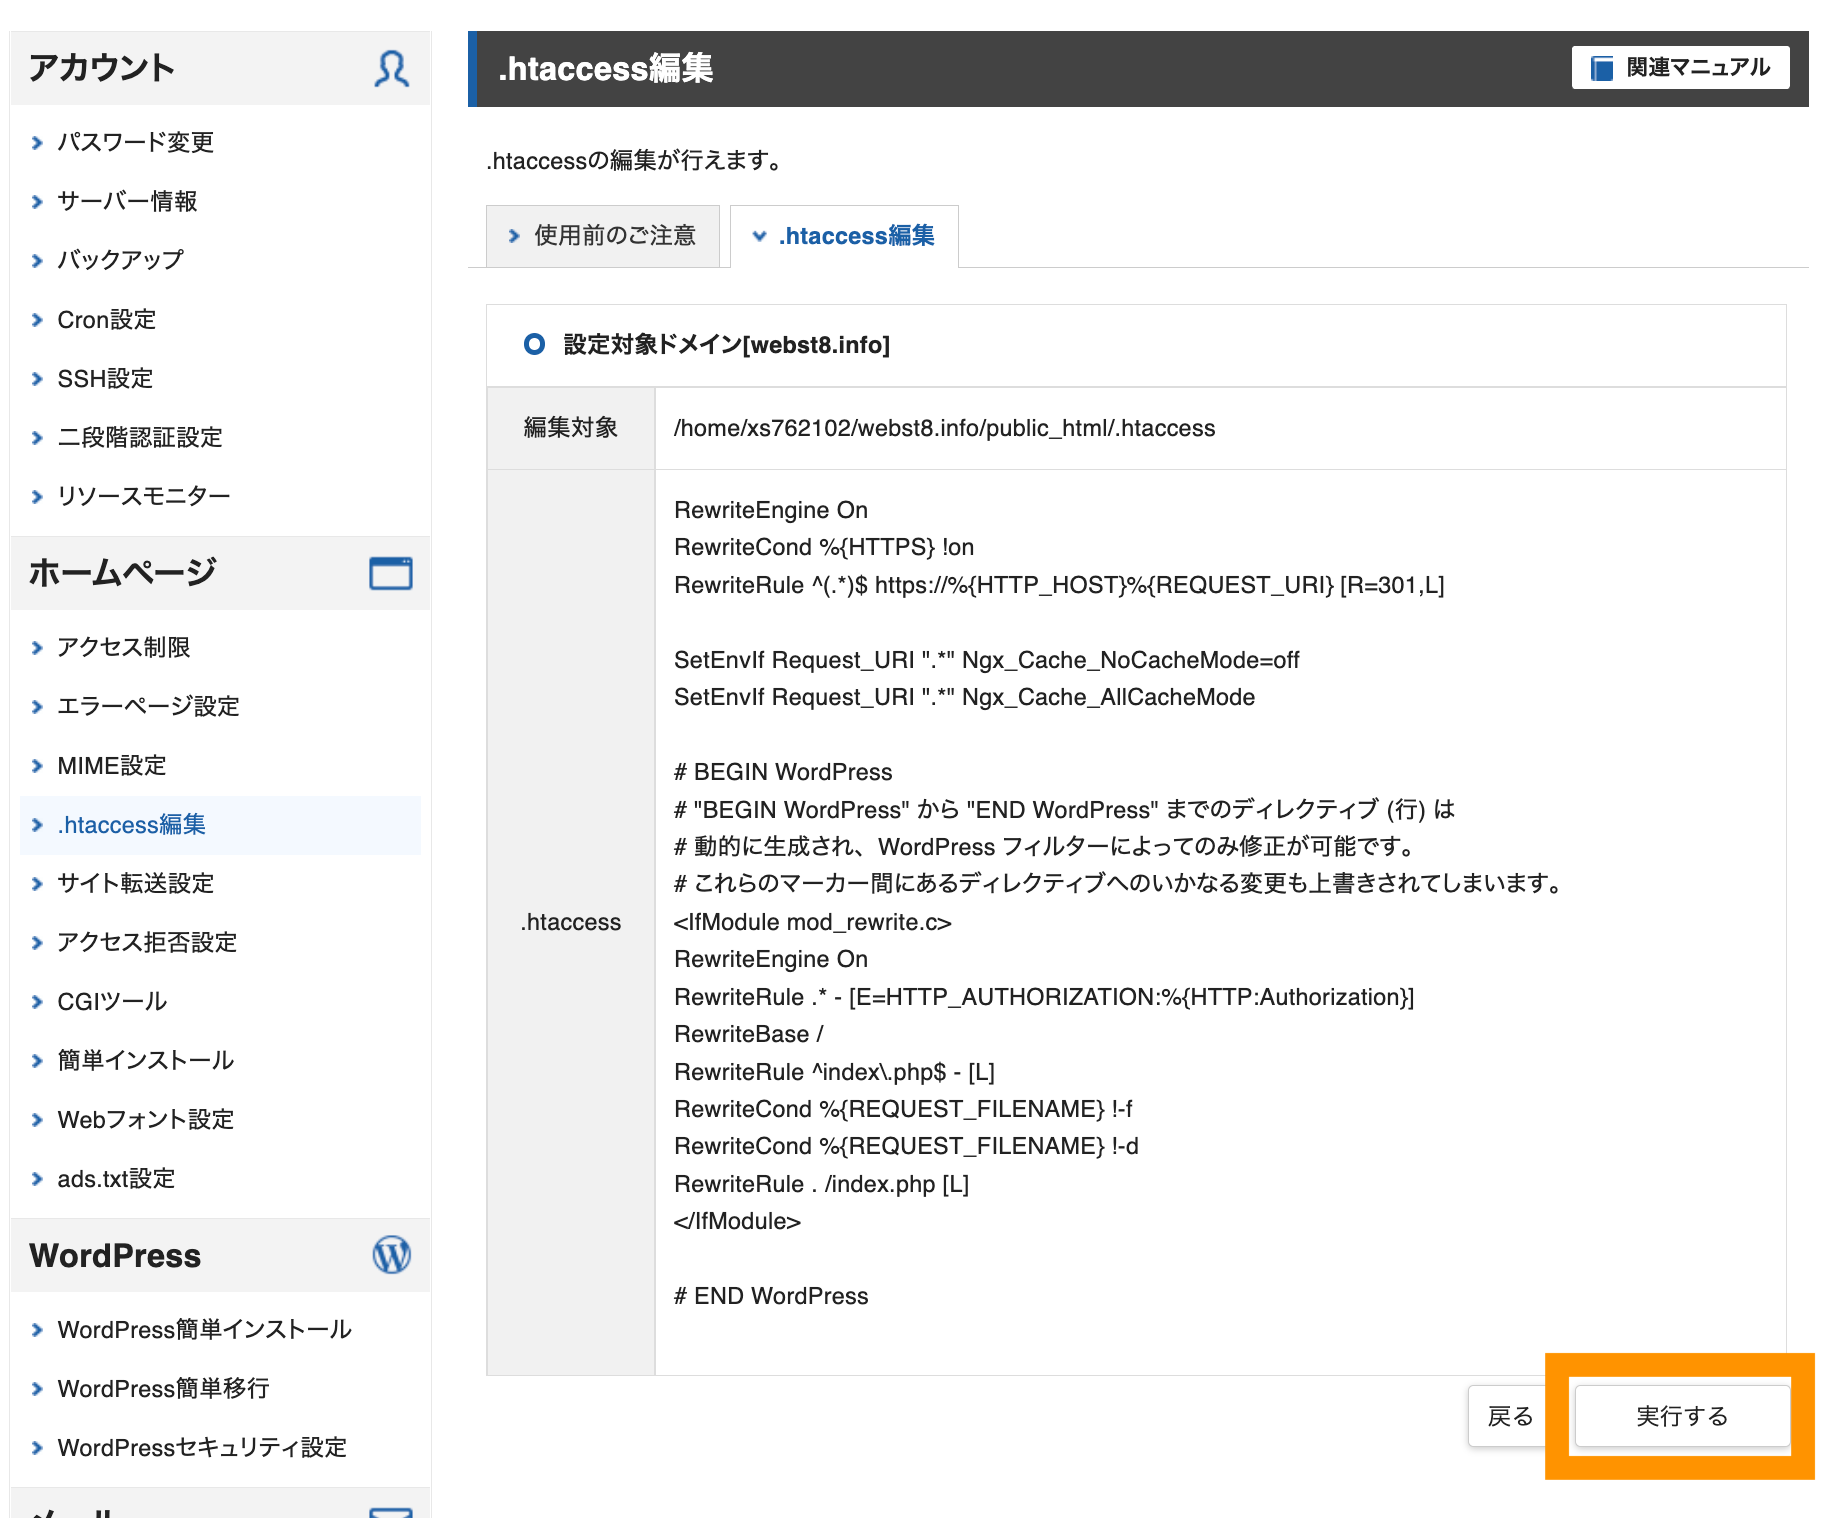The width and height of the screenshot is (1844, 1518).
Task: Click the WordPress logo icon in sidebar
Action: (x=391, y=1255)
